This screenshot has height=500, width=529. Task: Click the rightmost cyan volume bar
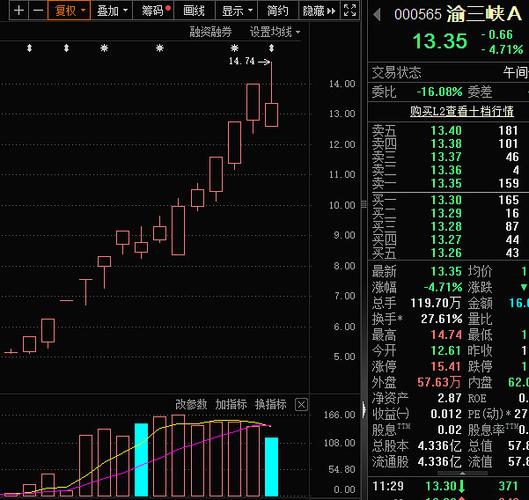coord(272,467)
